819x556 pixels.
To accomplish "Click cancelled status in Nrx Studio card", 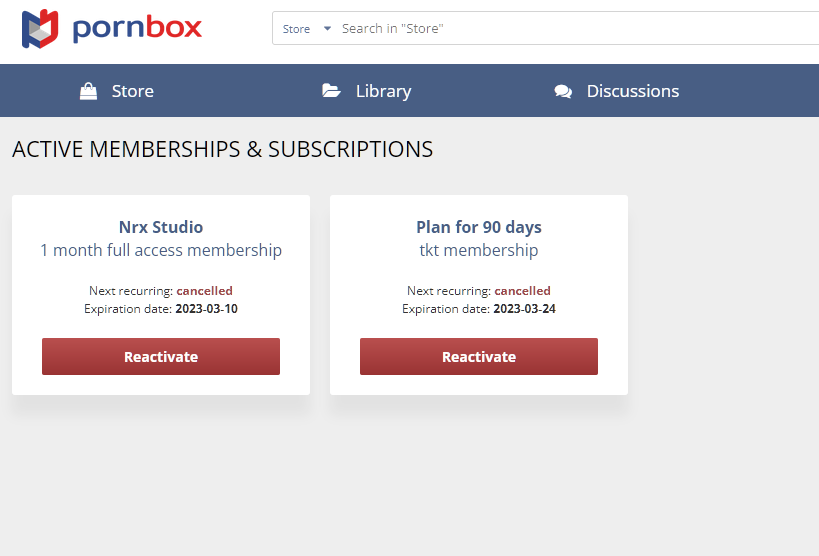I will (204, 291).
